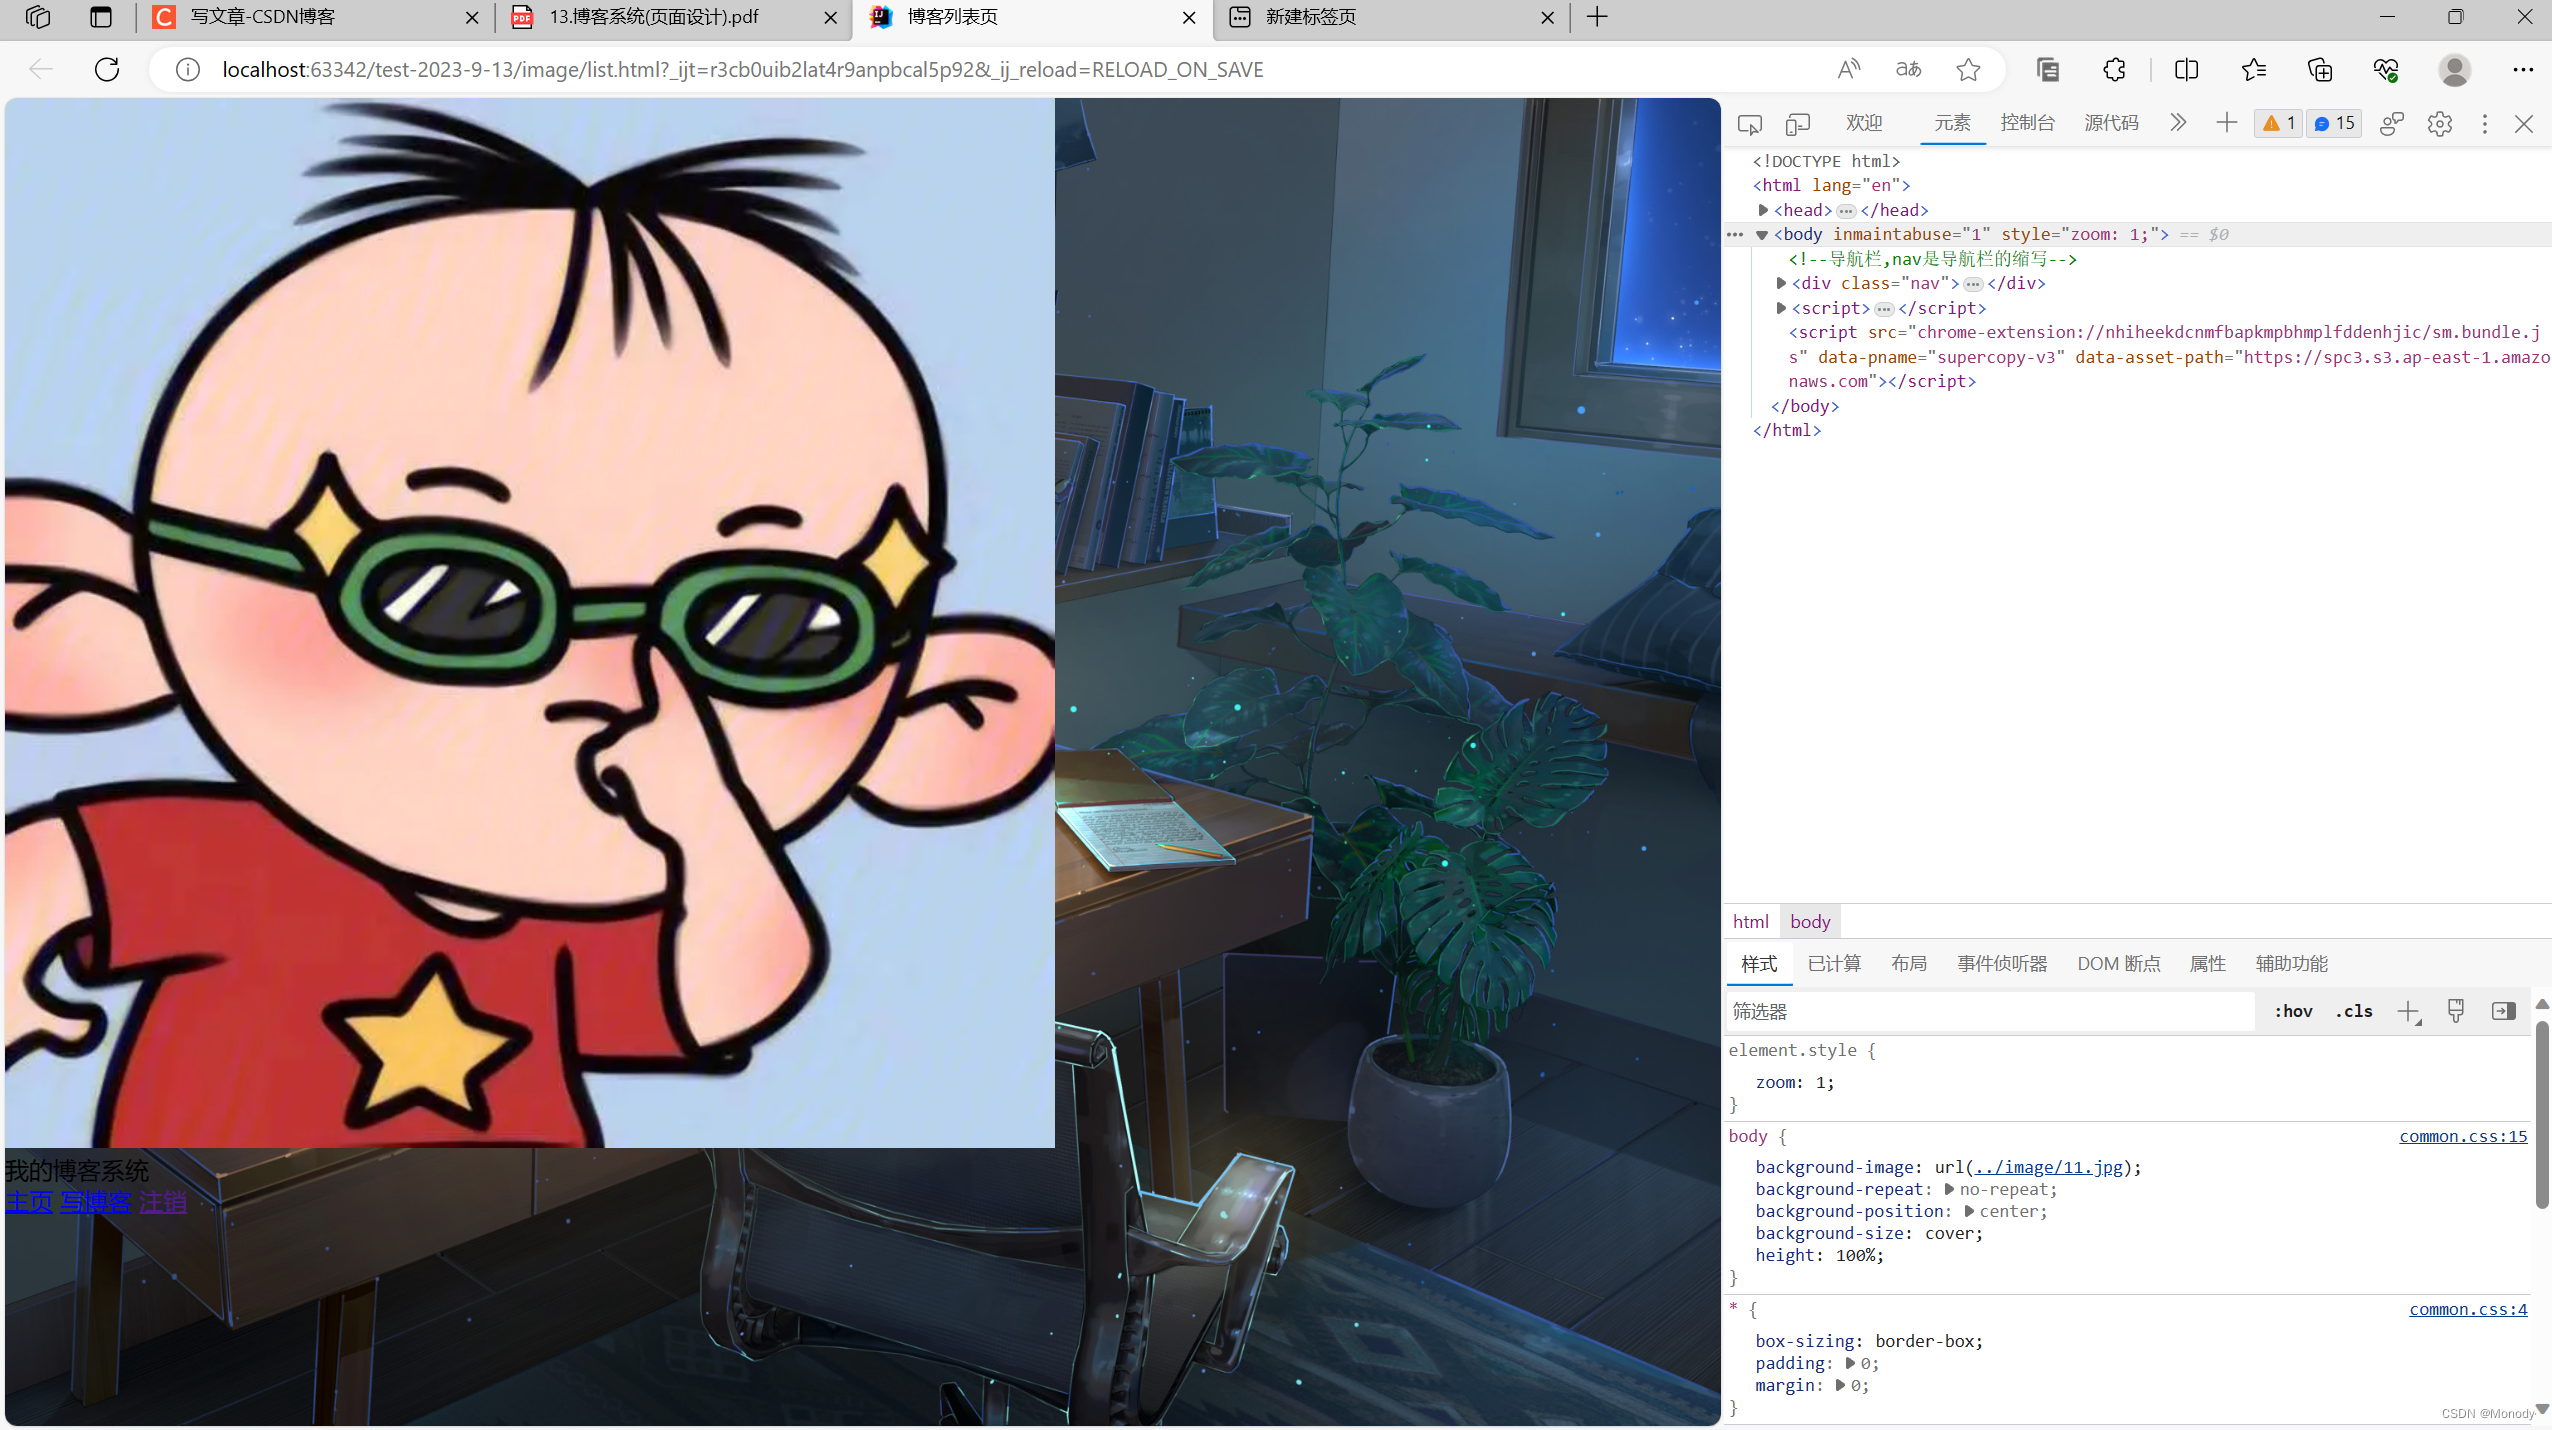Add page to favorites with star icon
This screenshot has width=2552, height=1430.
[1968, 69]
